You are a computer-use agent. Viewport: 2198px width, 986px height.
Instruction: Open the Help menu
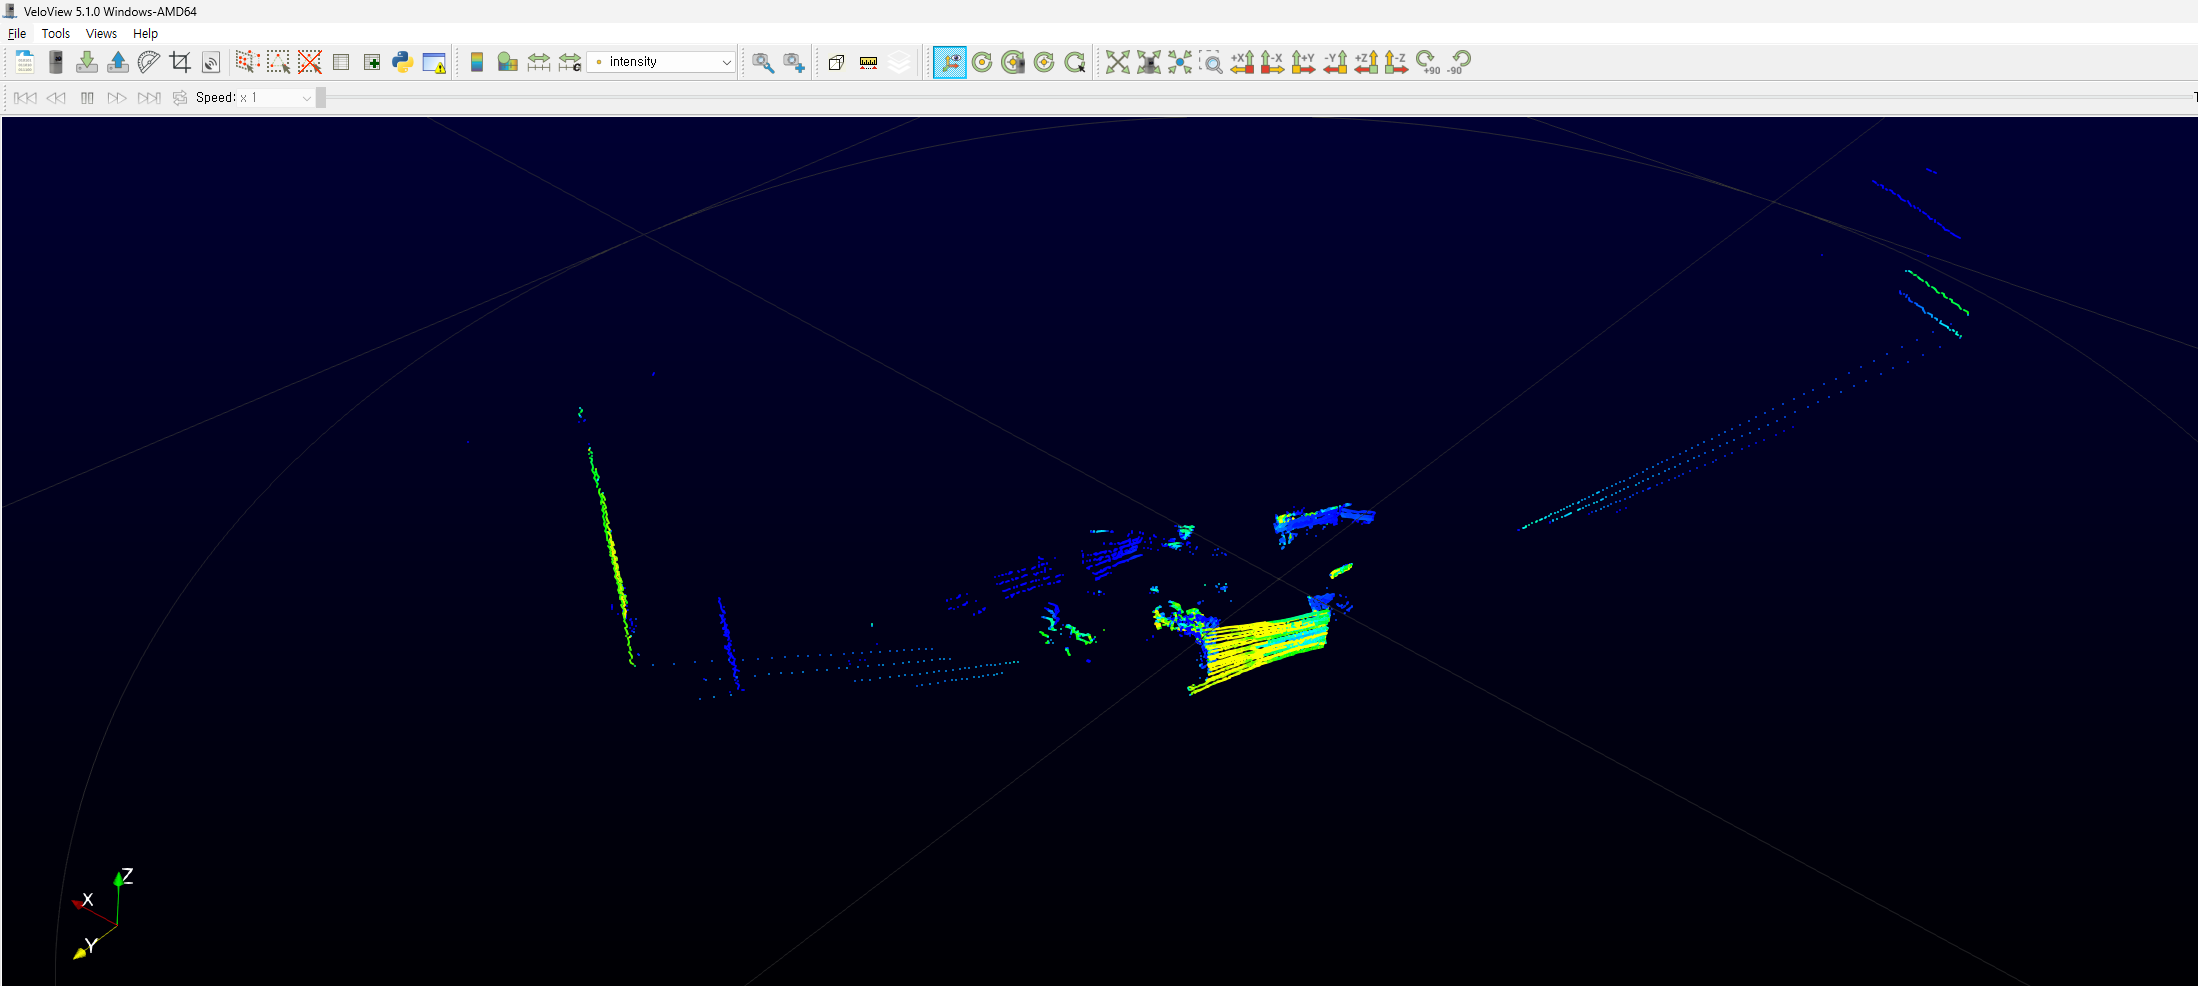(145, 33)
